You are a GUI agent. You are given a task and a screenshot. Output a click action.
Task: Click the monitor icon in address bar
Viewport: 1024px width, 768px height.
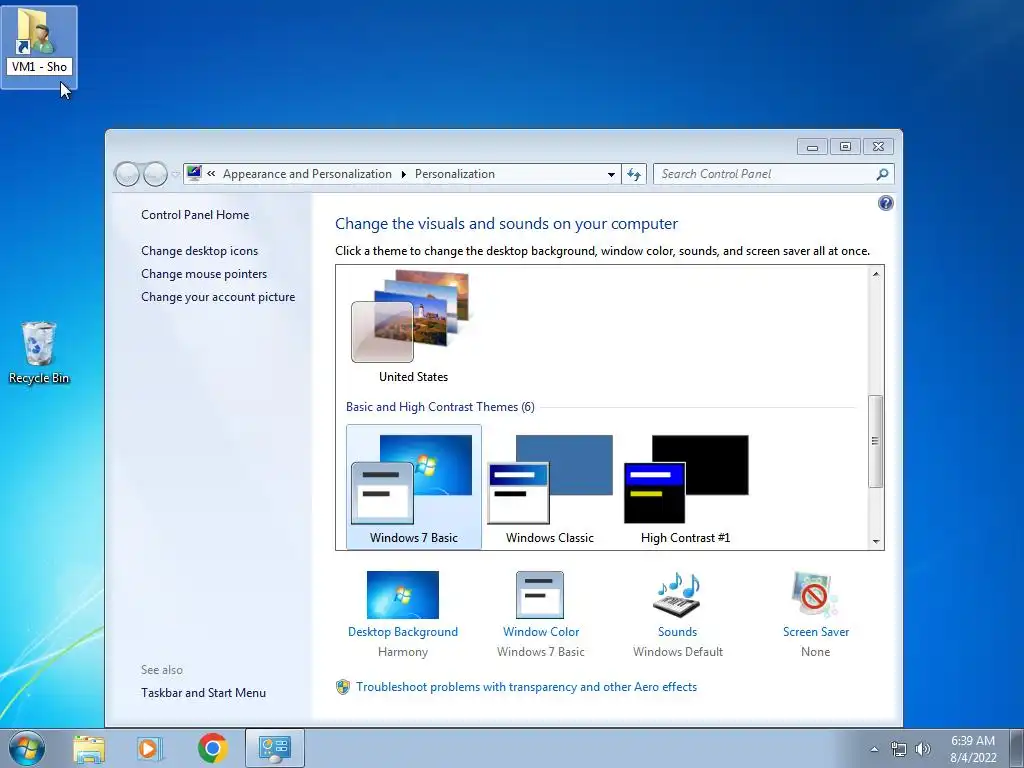194,173
